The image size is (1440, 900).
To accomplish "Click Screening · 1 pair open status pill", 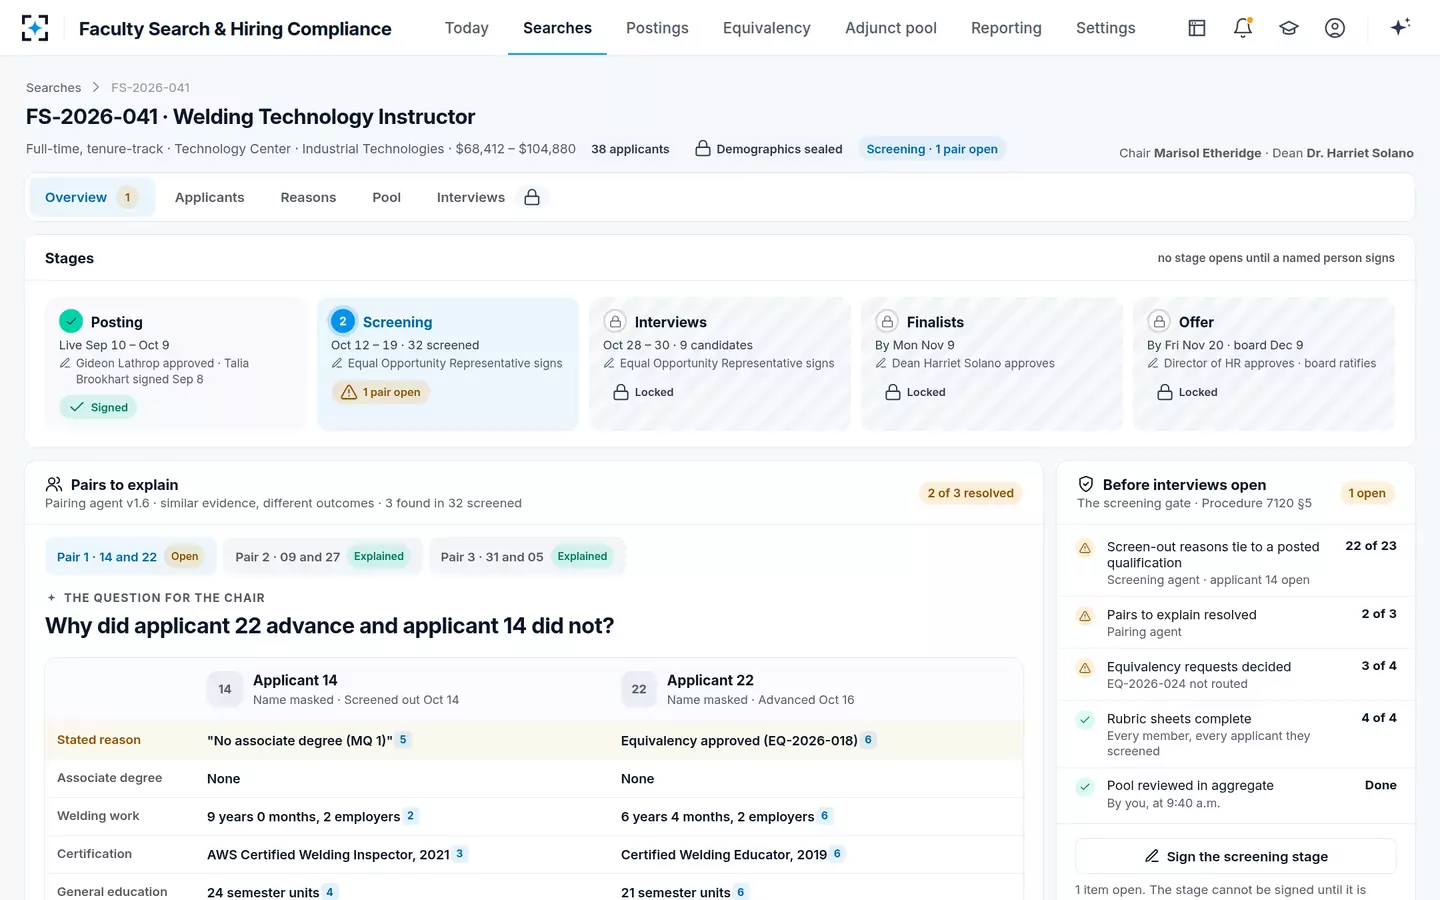I will (x=932, y=149).
